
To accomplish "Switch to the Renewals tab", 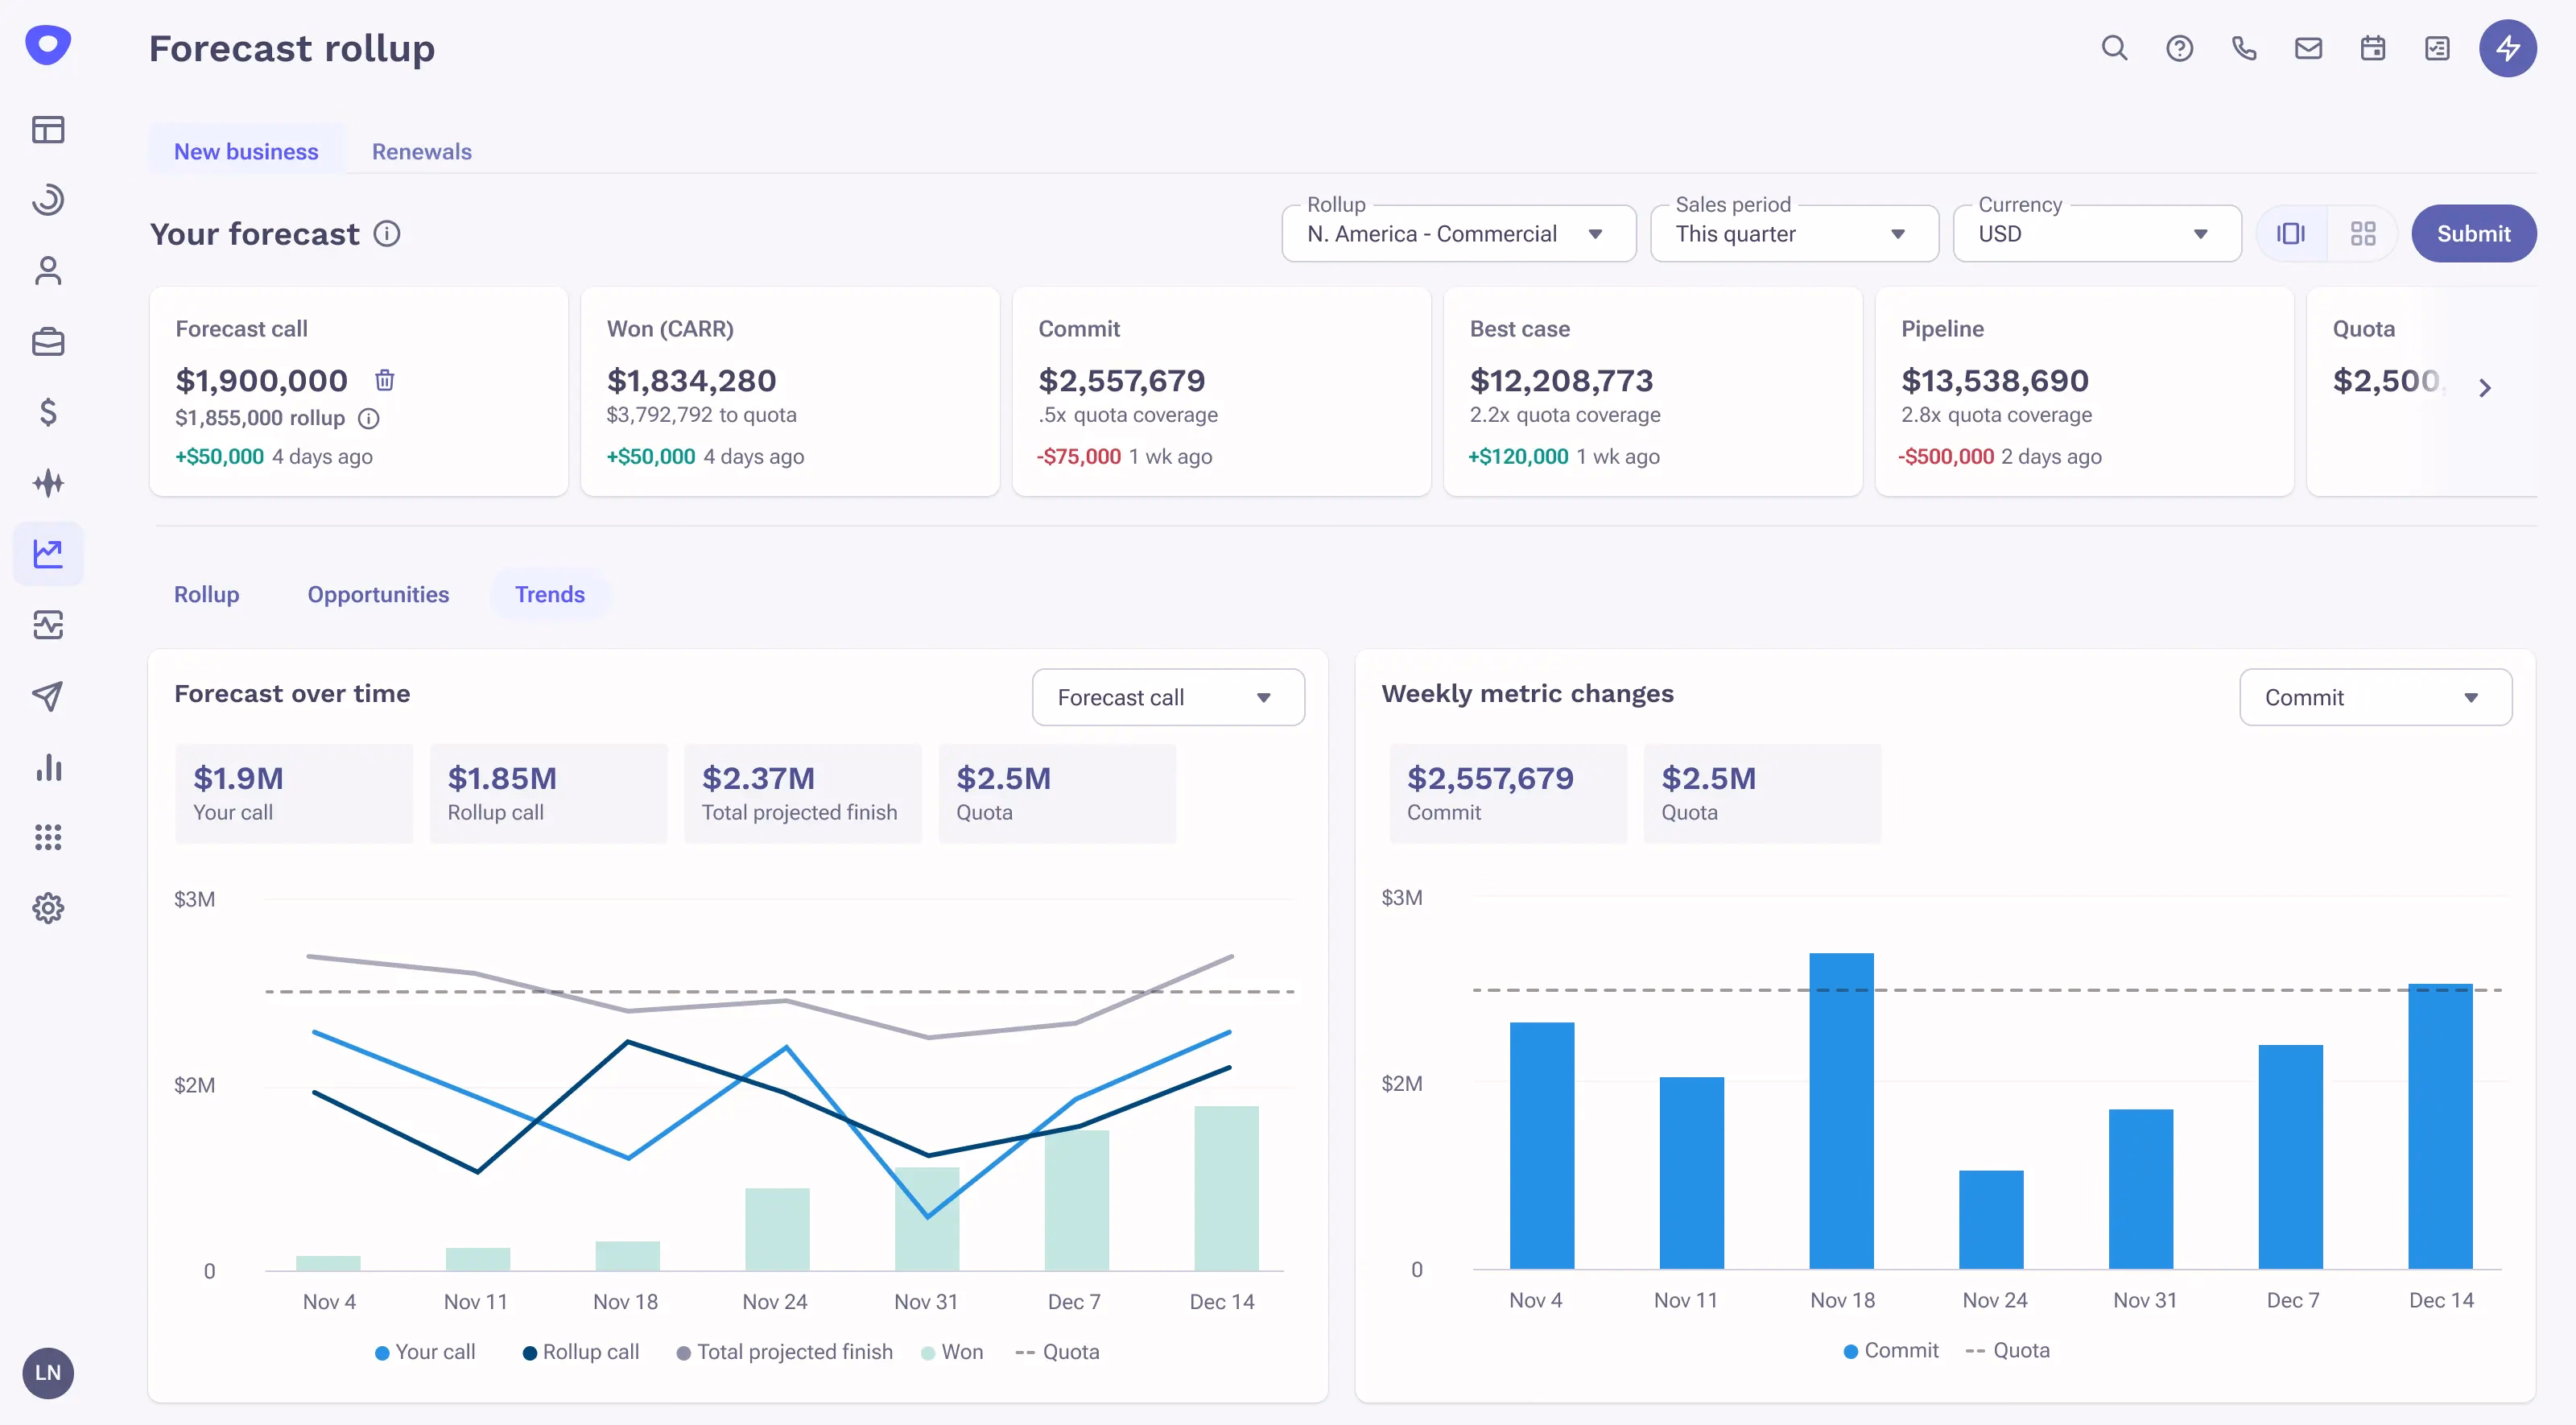I will (421, 152).
